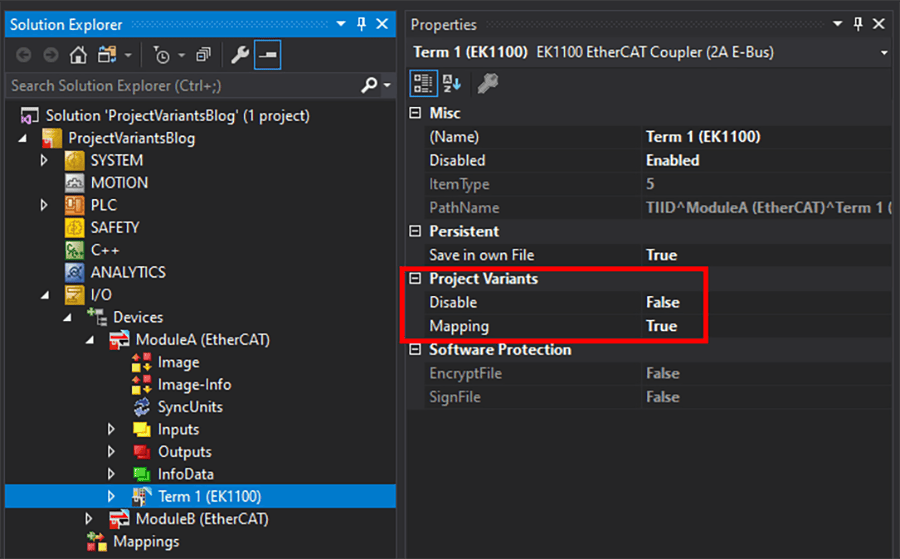The image size is (900, 559).
Task: Switch views using the solutions and folders icon
Action: [107, 55]
